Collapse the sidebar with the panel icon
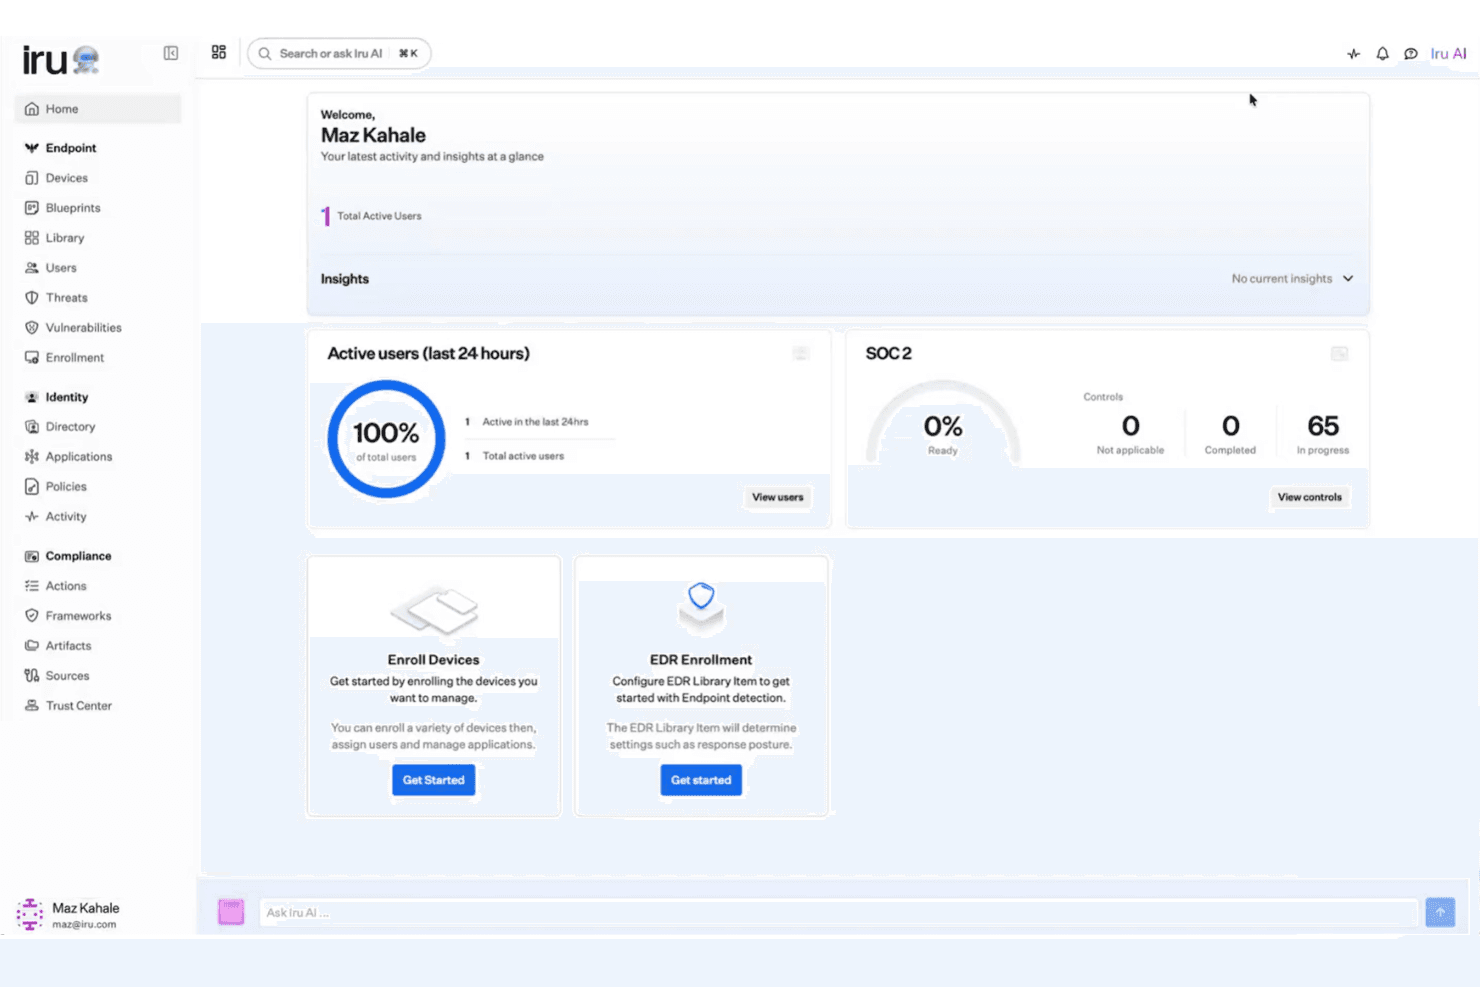 [171, 53]
